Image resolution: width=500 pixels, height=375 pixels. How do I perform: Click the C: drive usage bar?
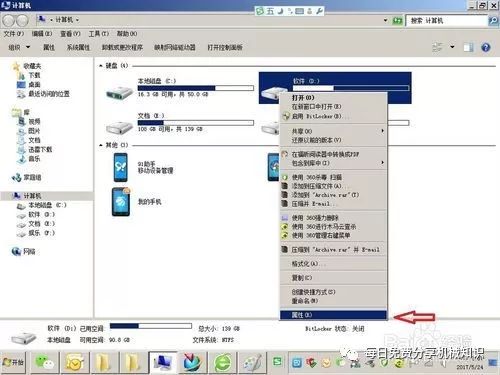coord(196,88)
